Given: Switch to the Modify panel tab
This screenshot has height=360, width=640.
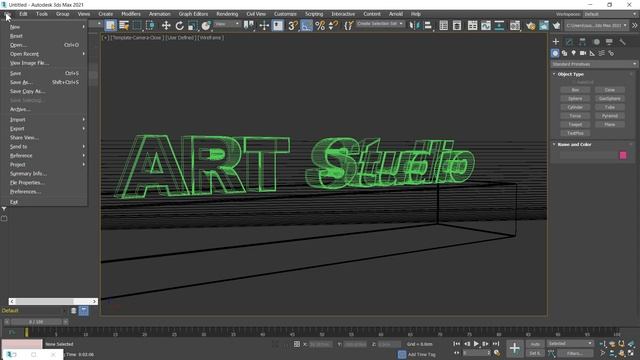Looking at the screenshot, I should coord(569,42).
